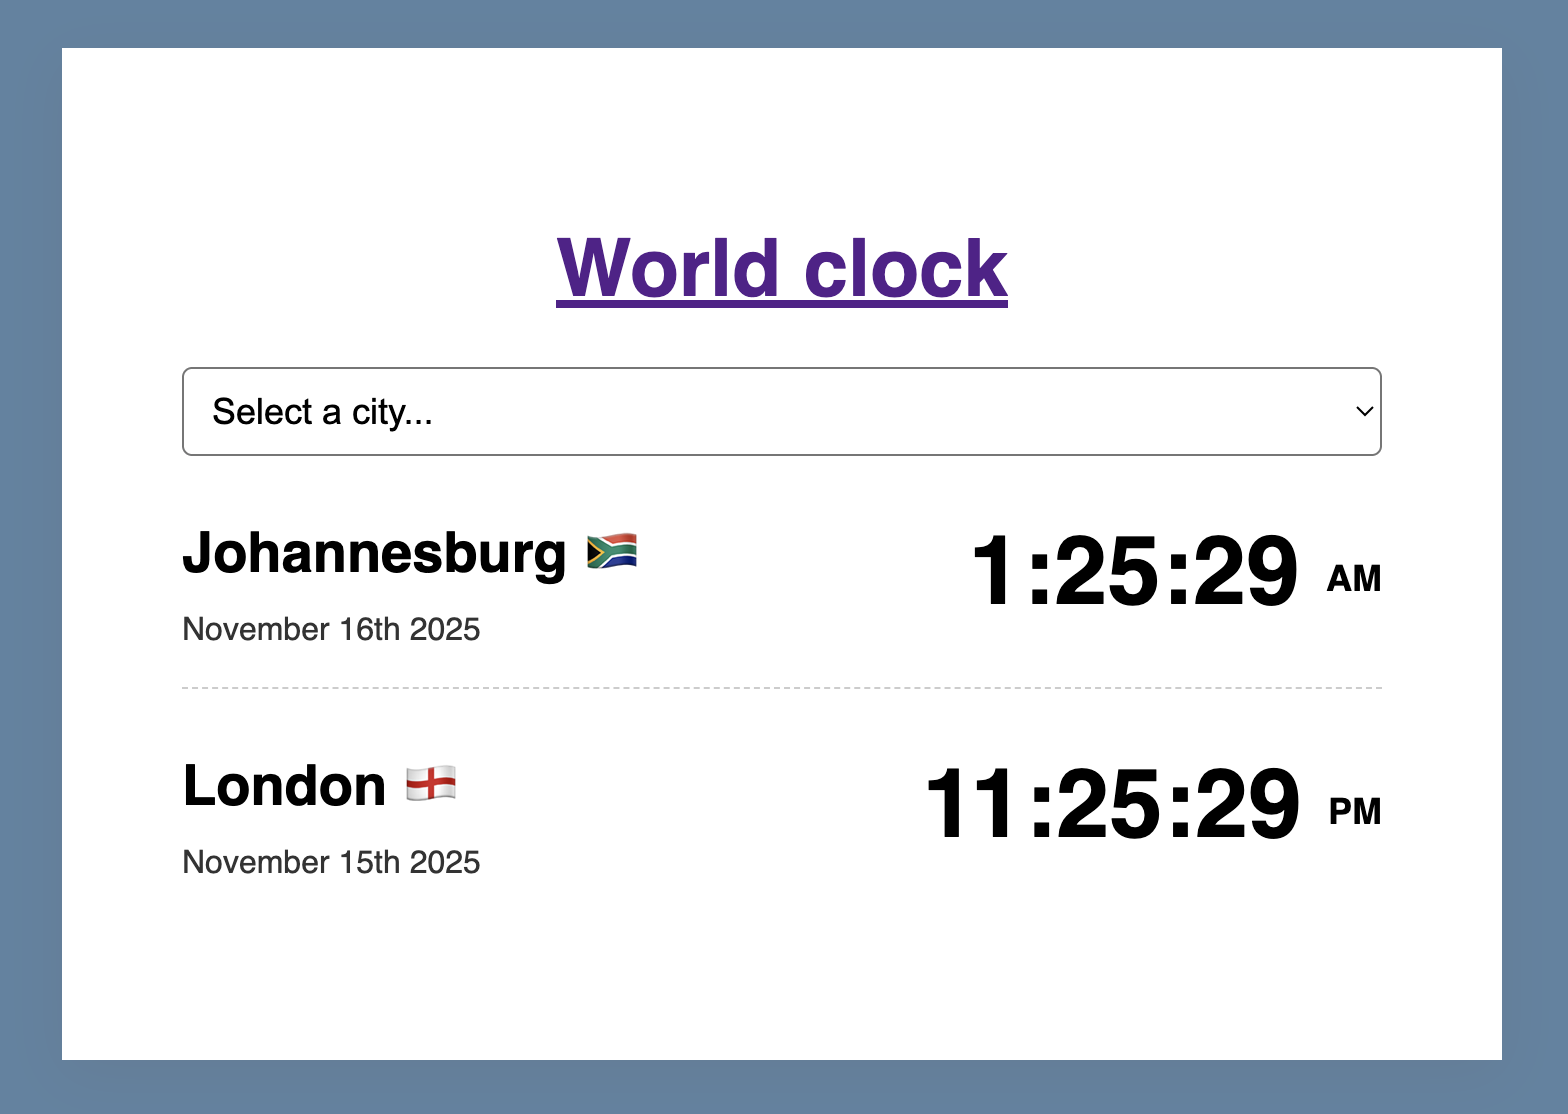Image resolution: width=1568 pixels, height=1114 pixels.
Task: Click the November 15th 2025 date
Action: [x=331, y=862]
